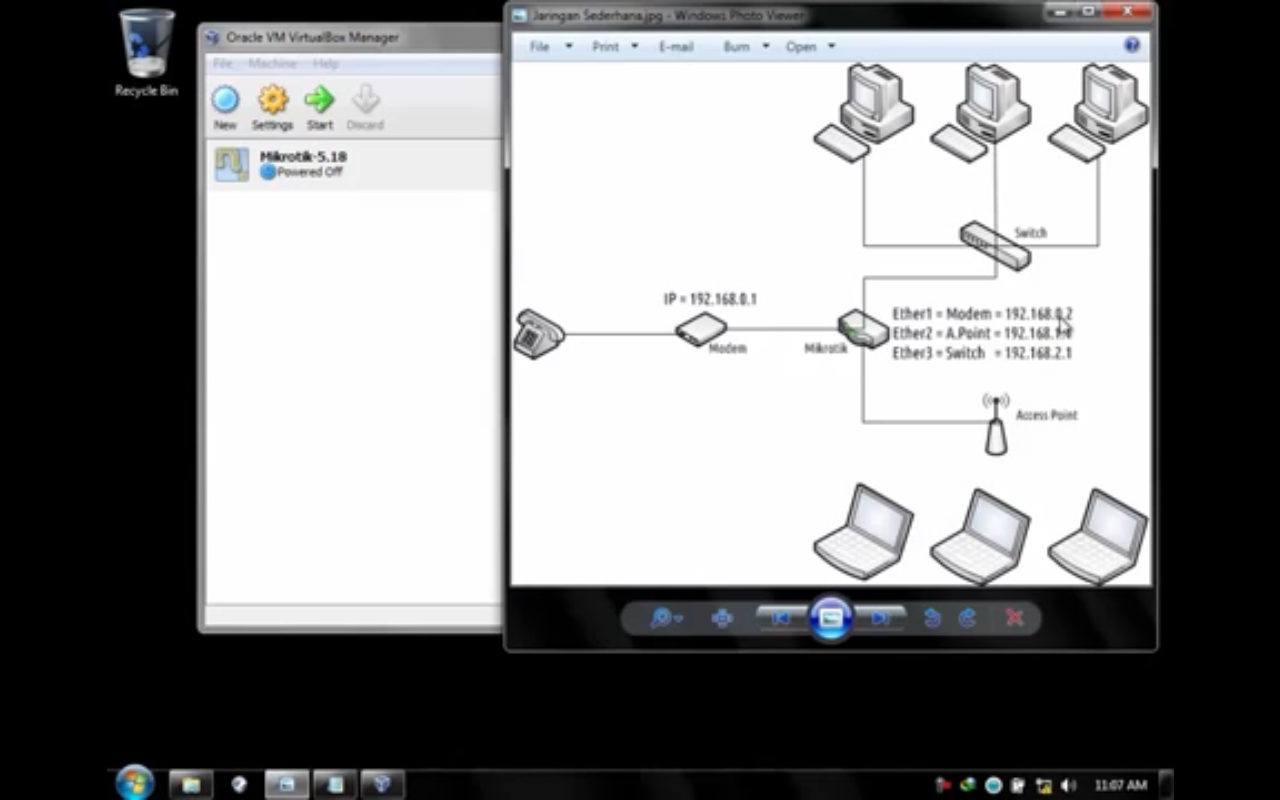Play slide show with center button

pos(831,618)
